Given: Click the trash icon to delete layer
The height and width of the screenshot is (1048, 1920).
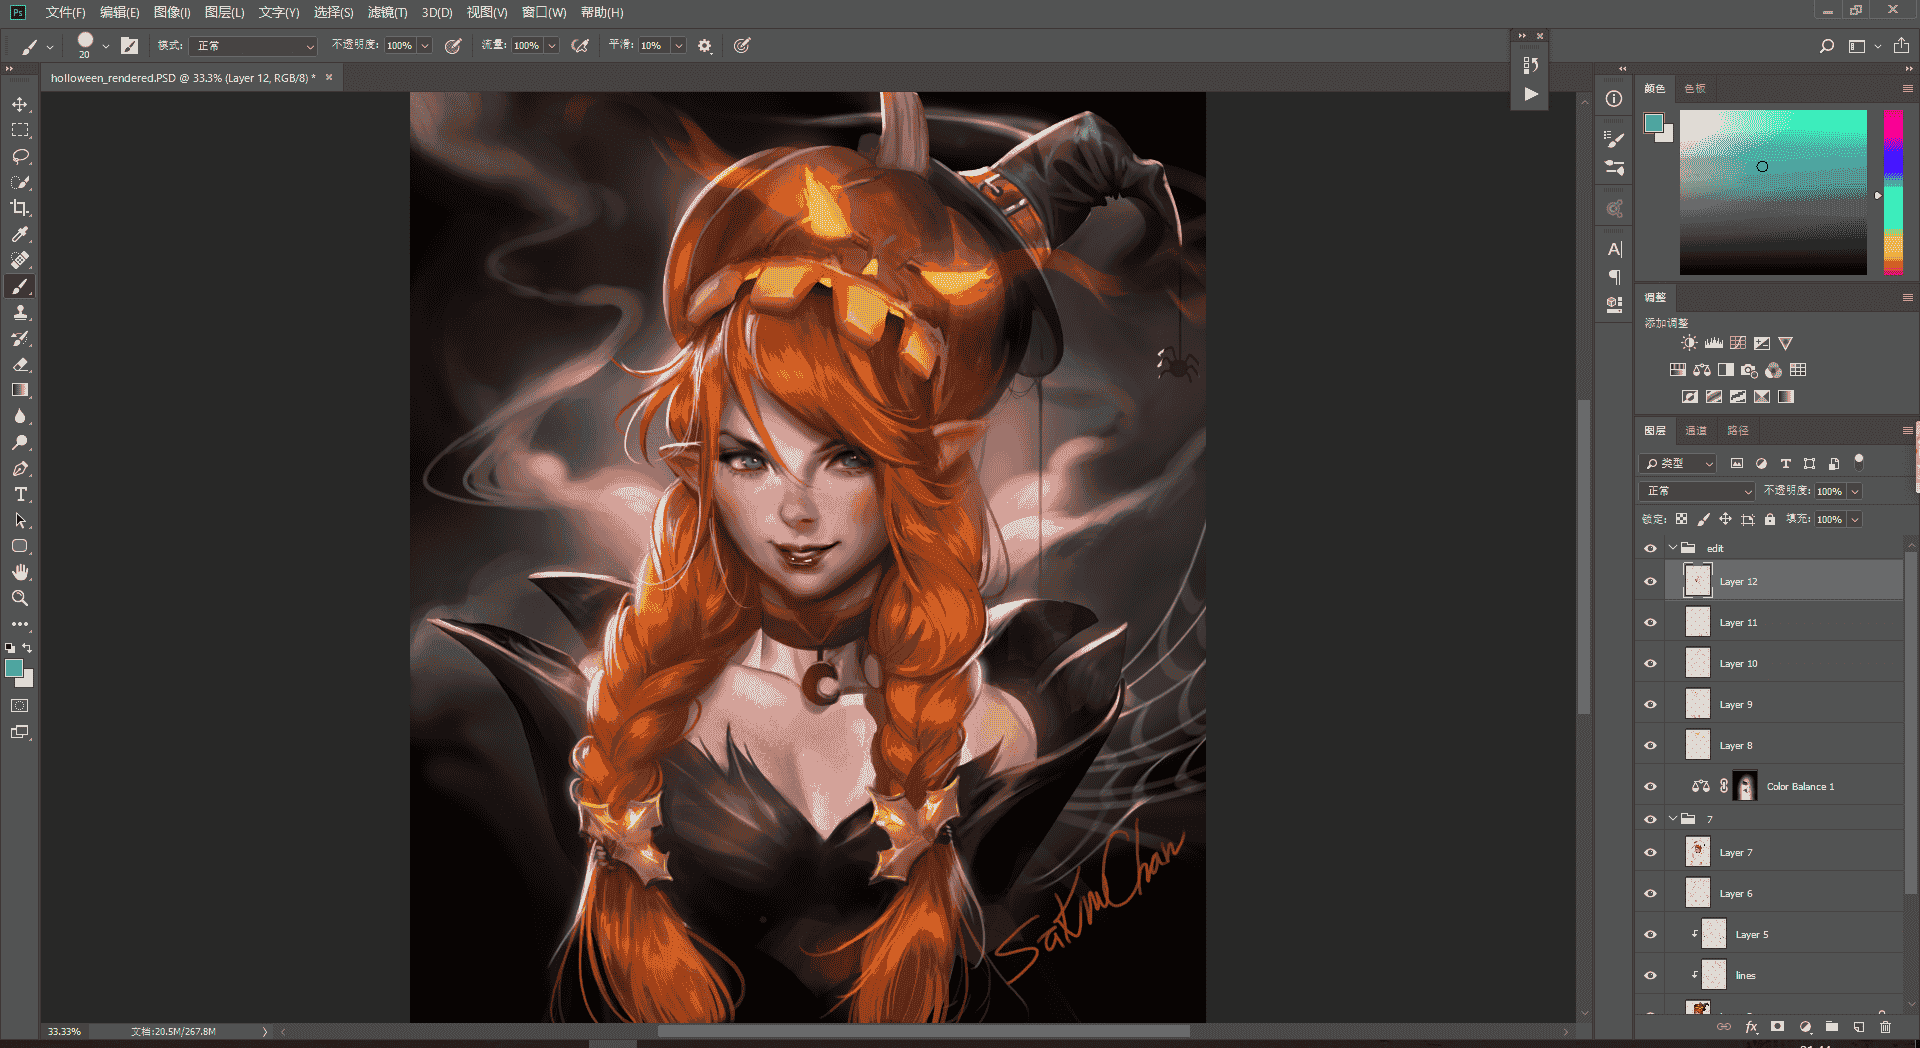Looking at the screenshot, I should [x=1885, y=1027].
